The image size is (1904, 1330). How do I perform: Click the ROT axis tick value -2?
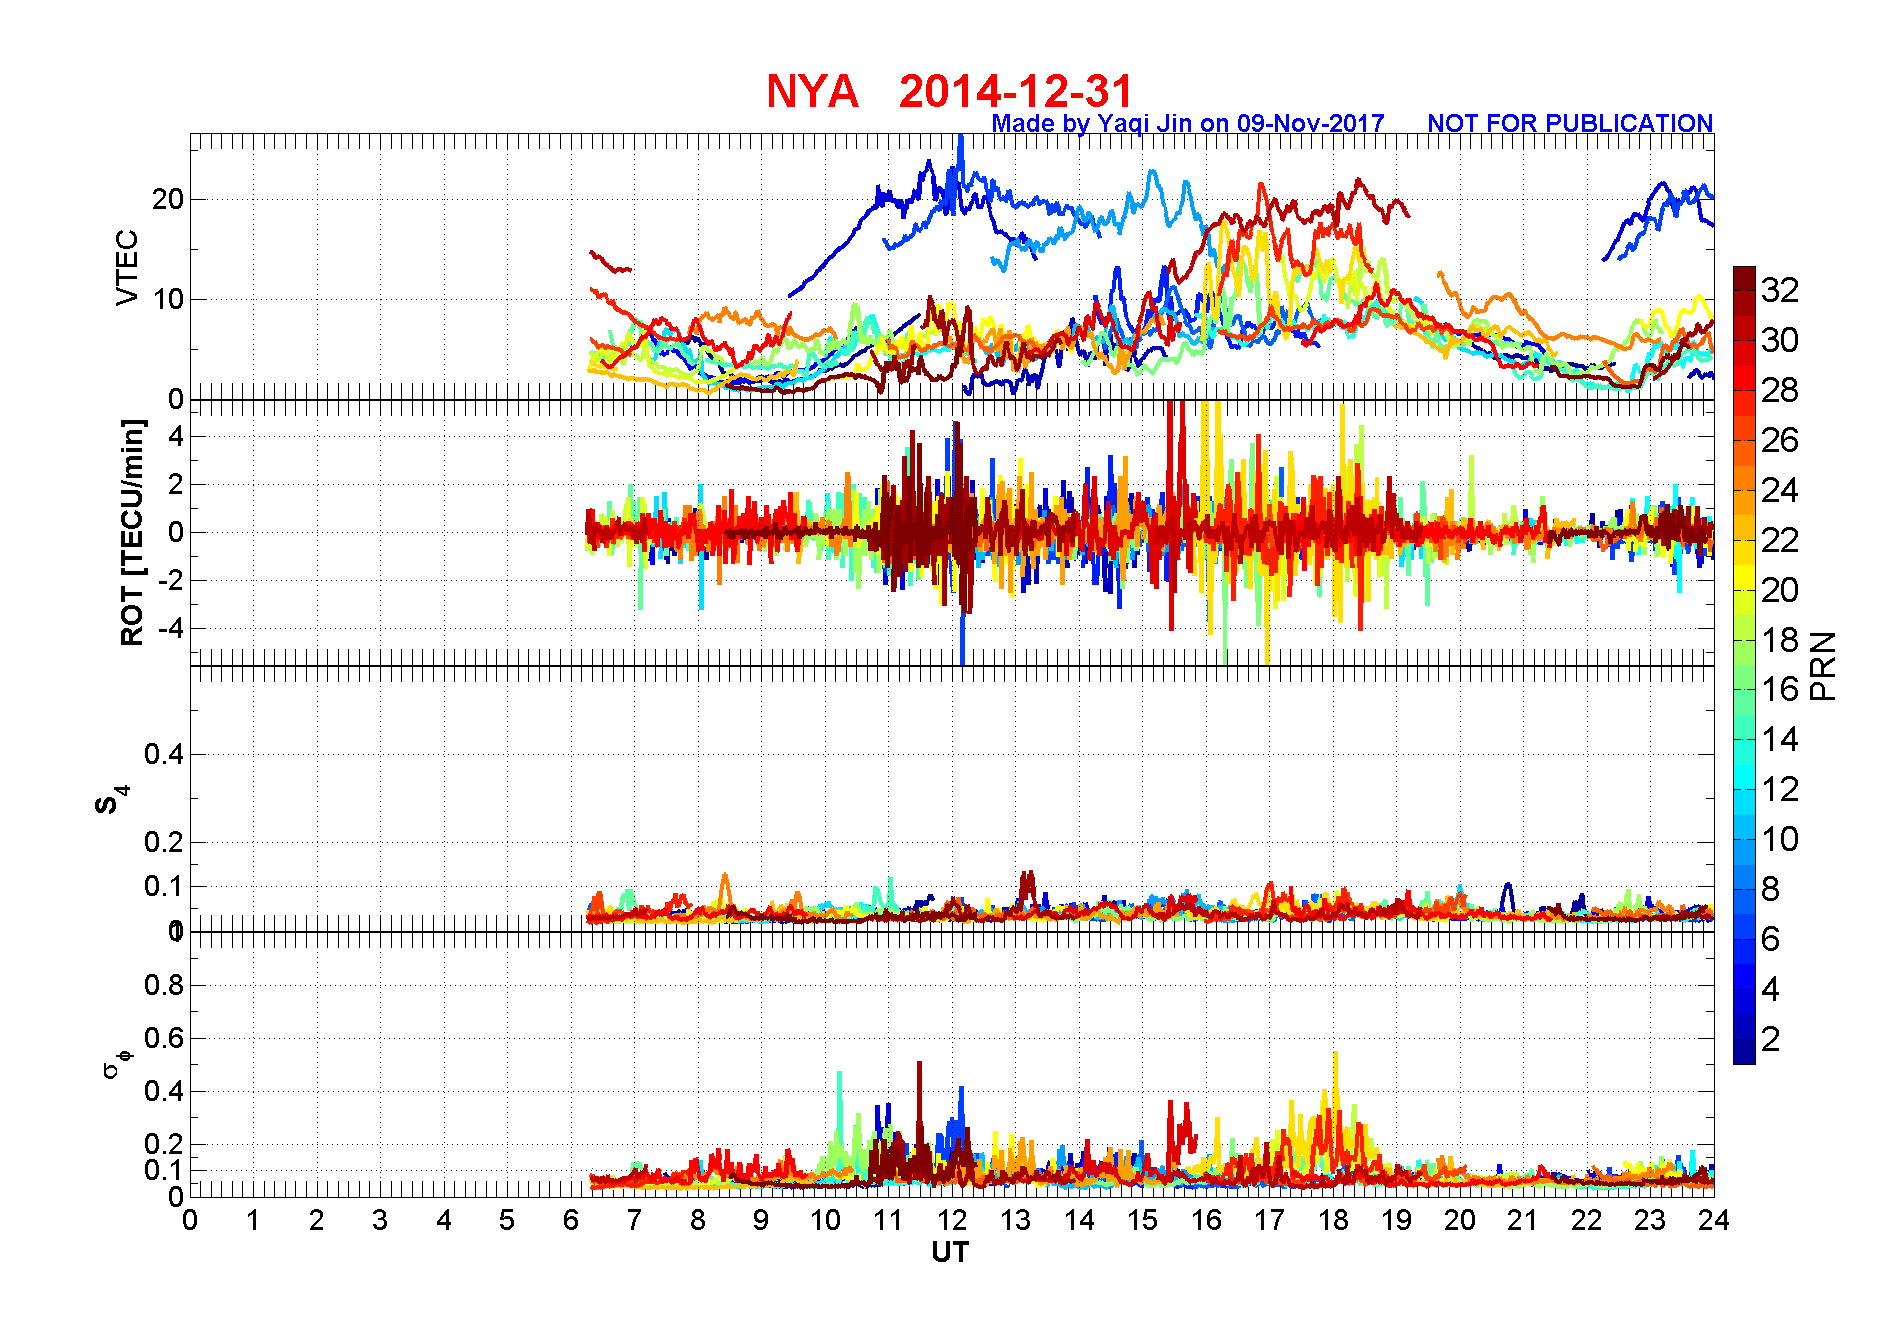[x=171, y=581]
